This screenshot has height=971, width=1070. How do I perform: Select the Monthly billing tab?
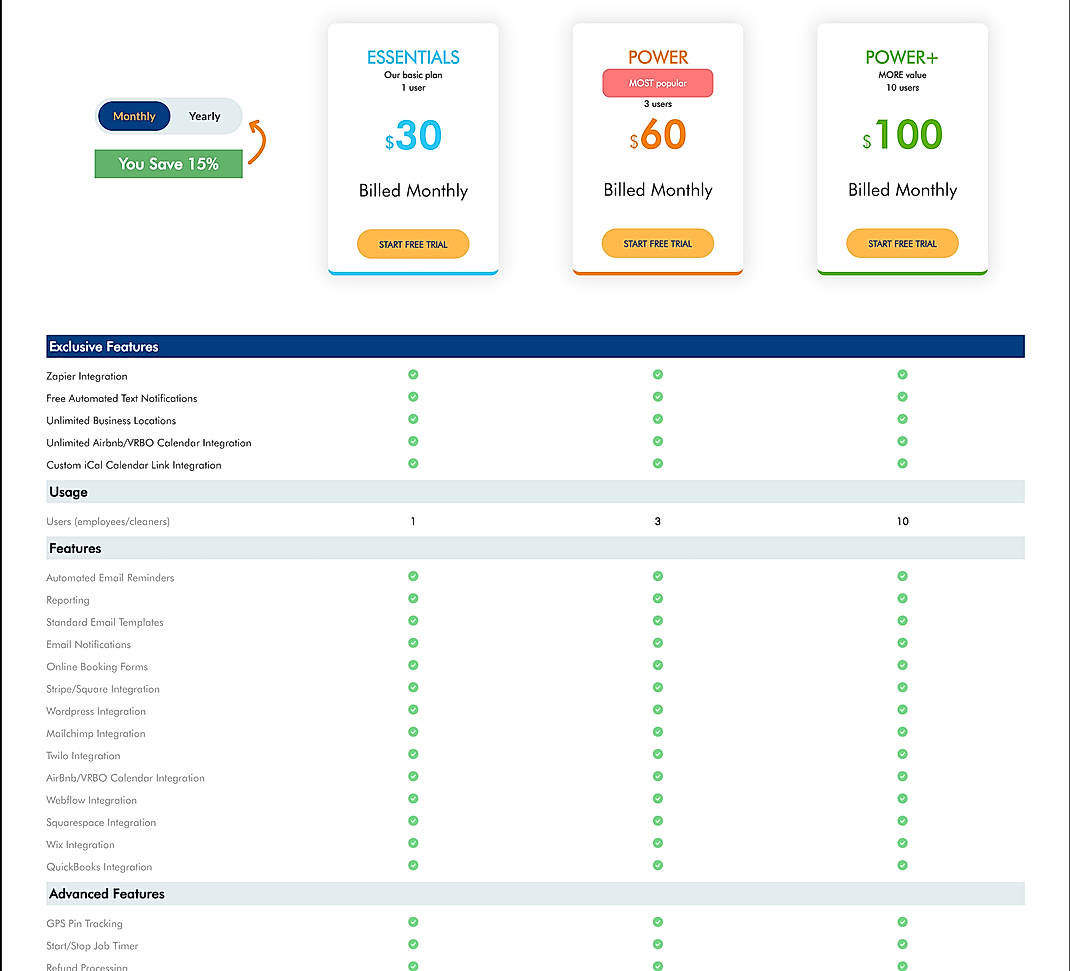(x=133, y=116)
